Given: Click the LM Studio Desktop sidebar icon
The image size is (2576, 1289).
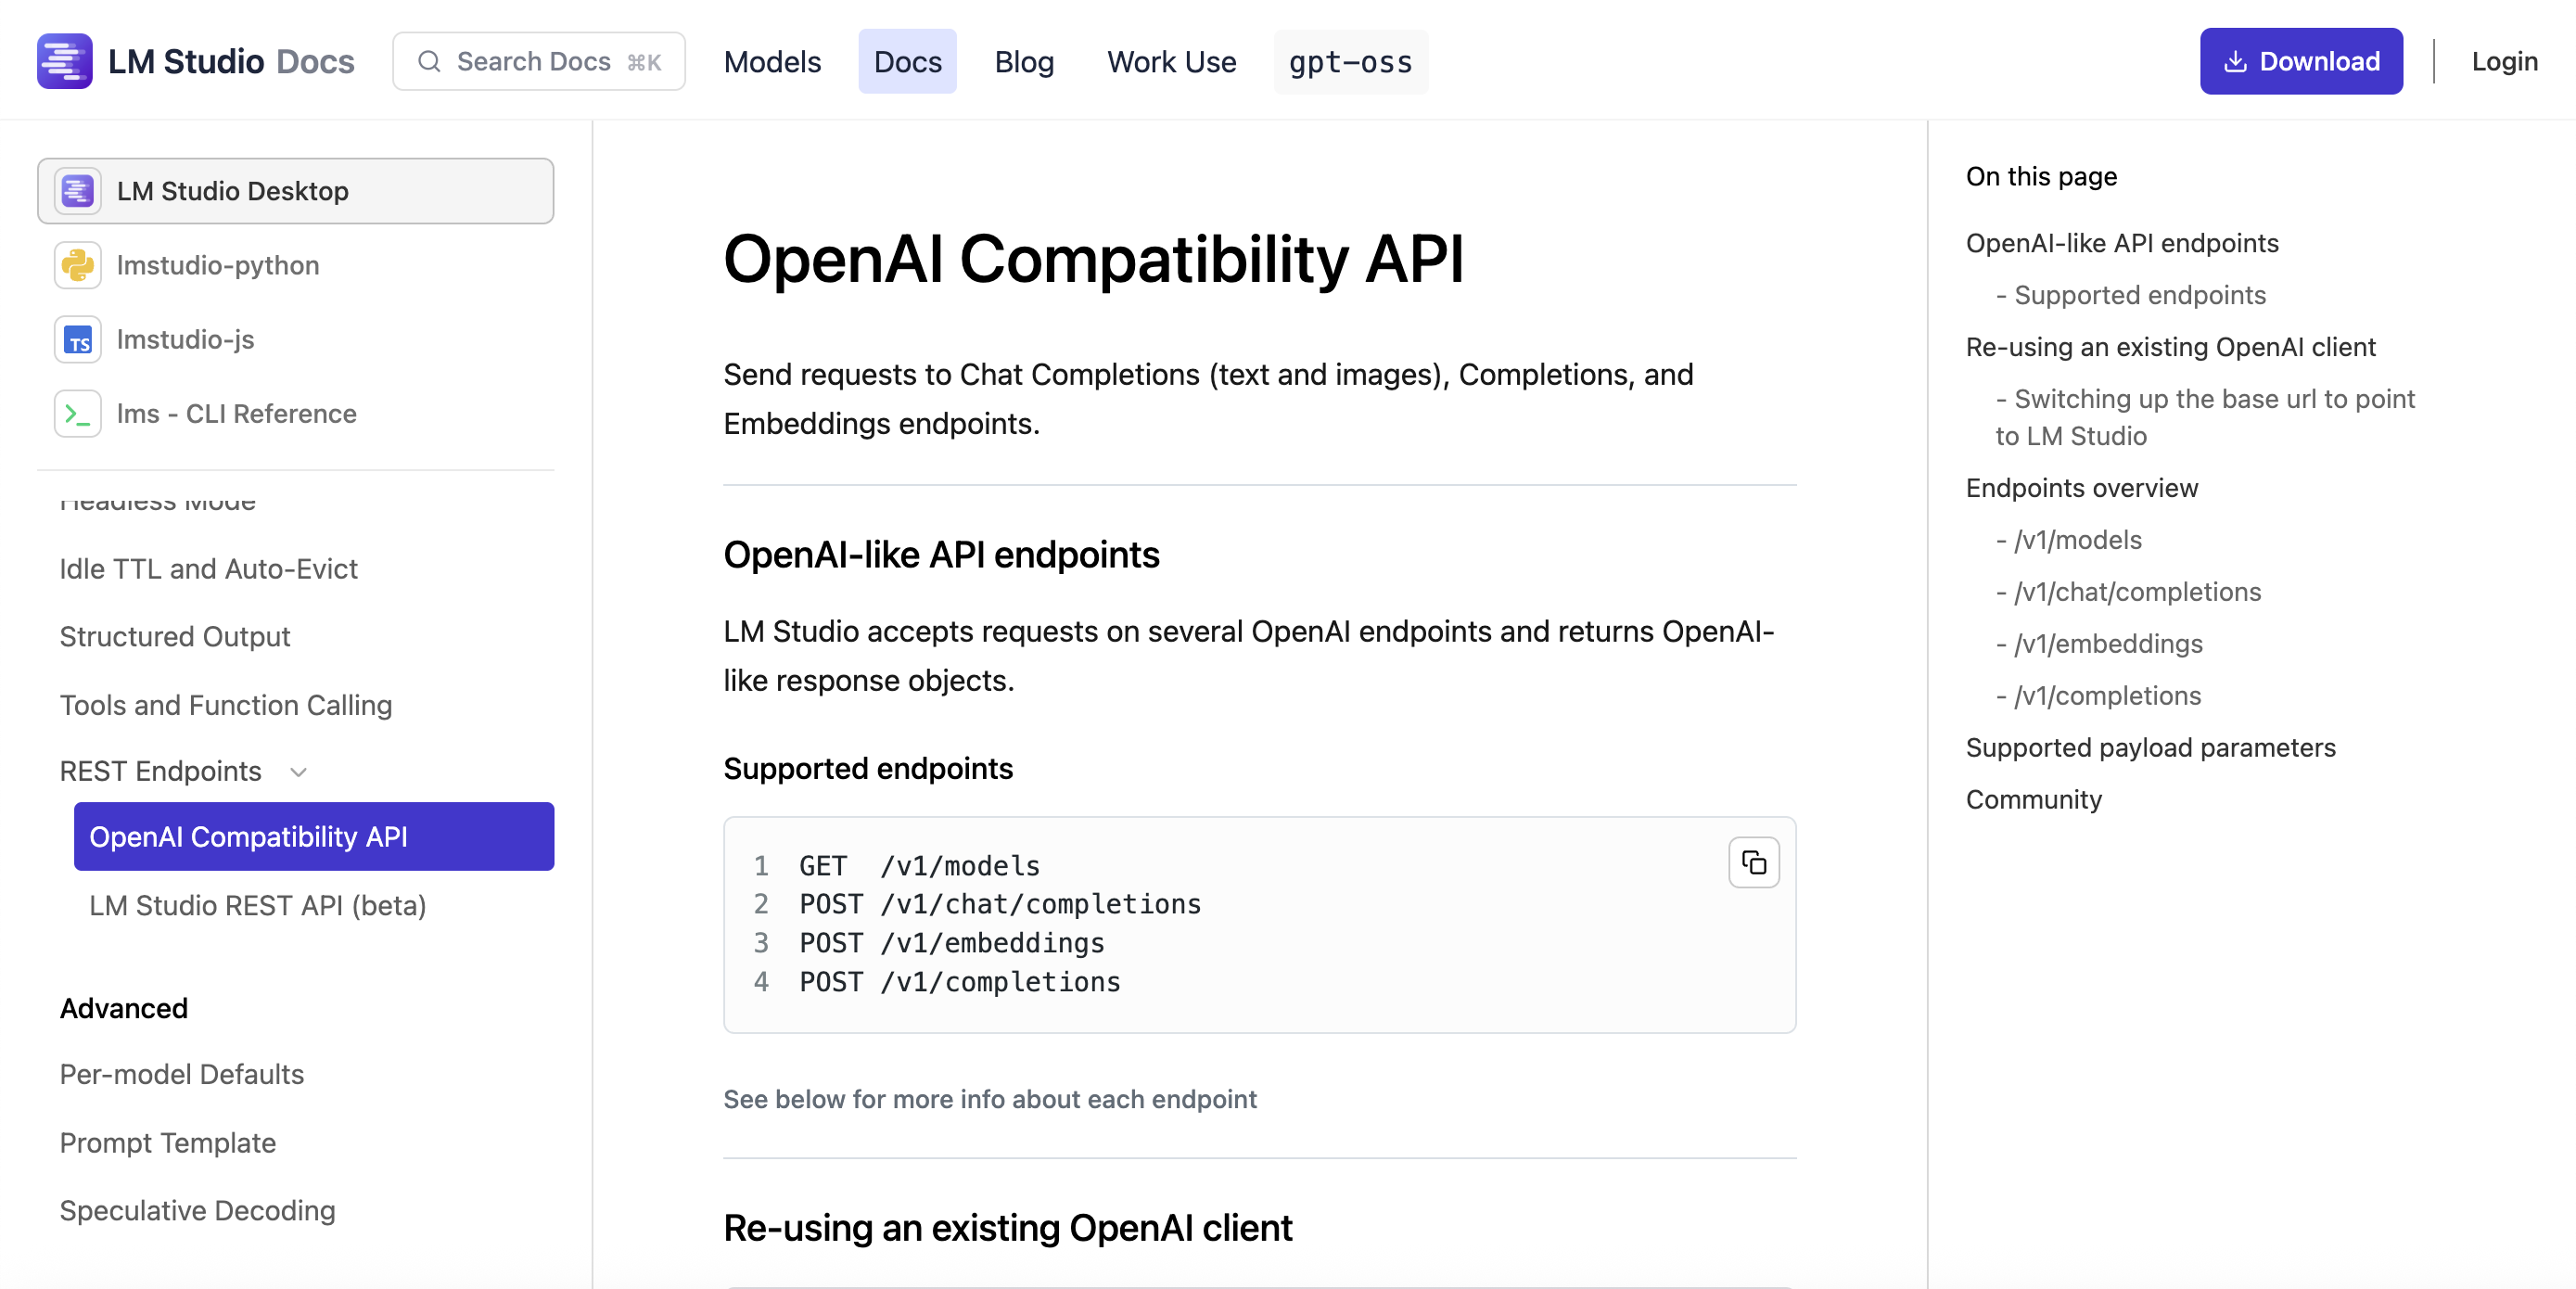Looking at the screenshot, I should pos(78,191).
